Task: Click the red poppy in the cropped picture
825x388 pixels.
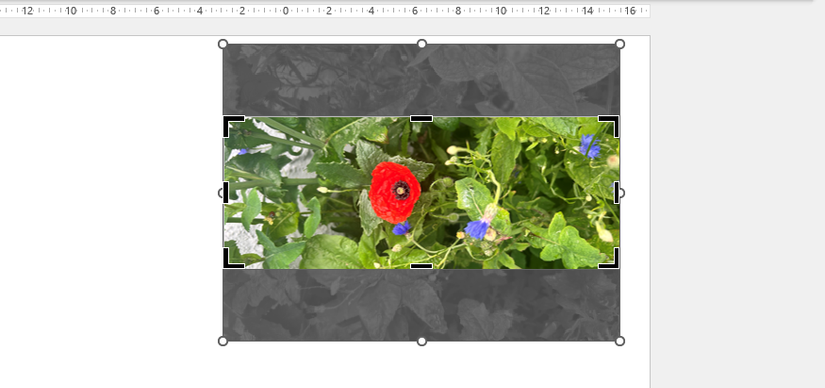Action: click(394, 192)
